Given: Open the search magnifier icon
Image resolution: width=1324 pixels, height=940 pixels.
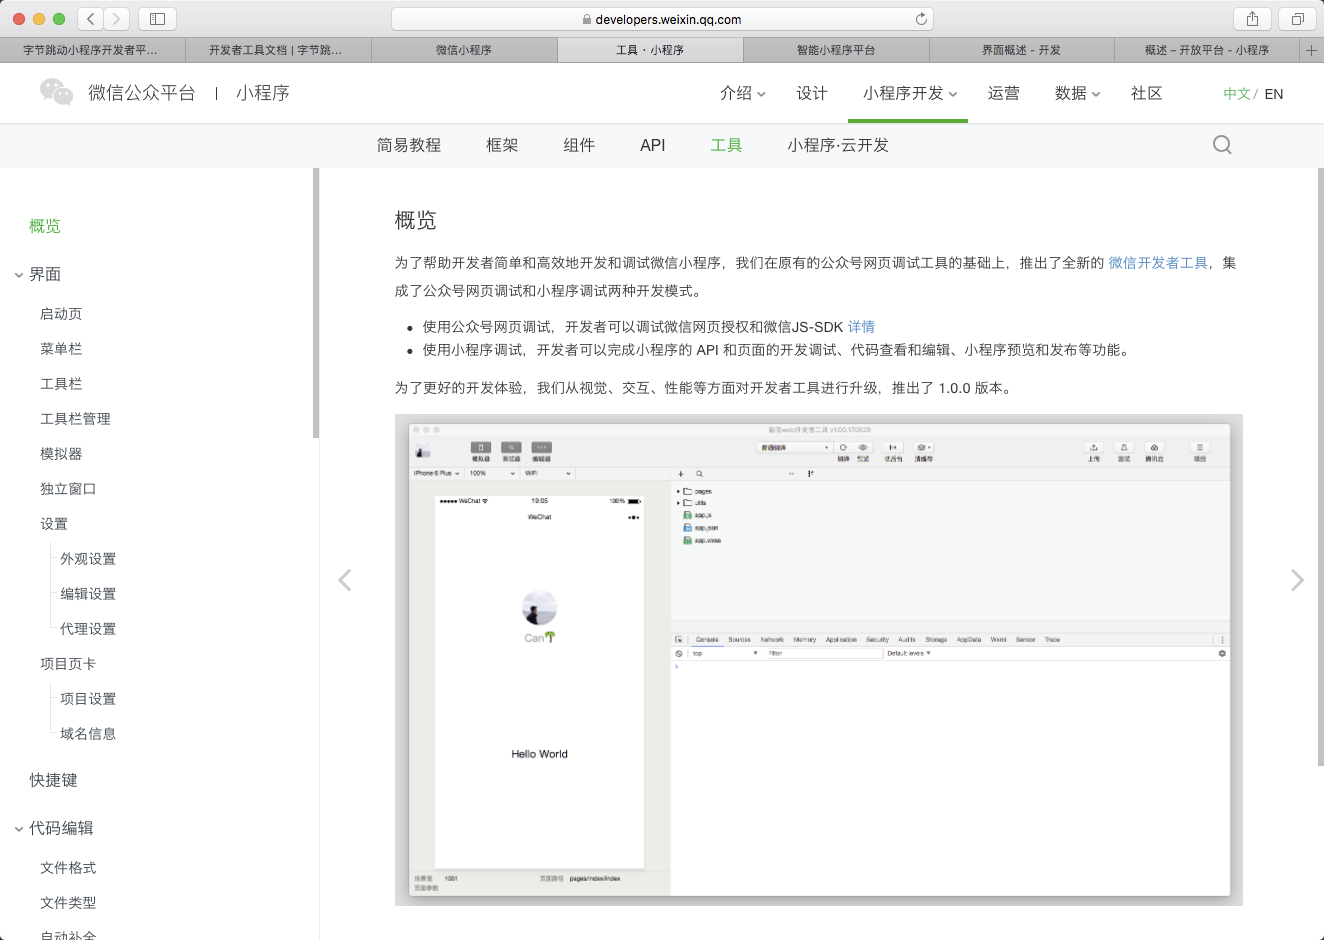Looking at the screenshot, I should tap(1222, 145).
